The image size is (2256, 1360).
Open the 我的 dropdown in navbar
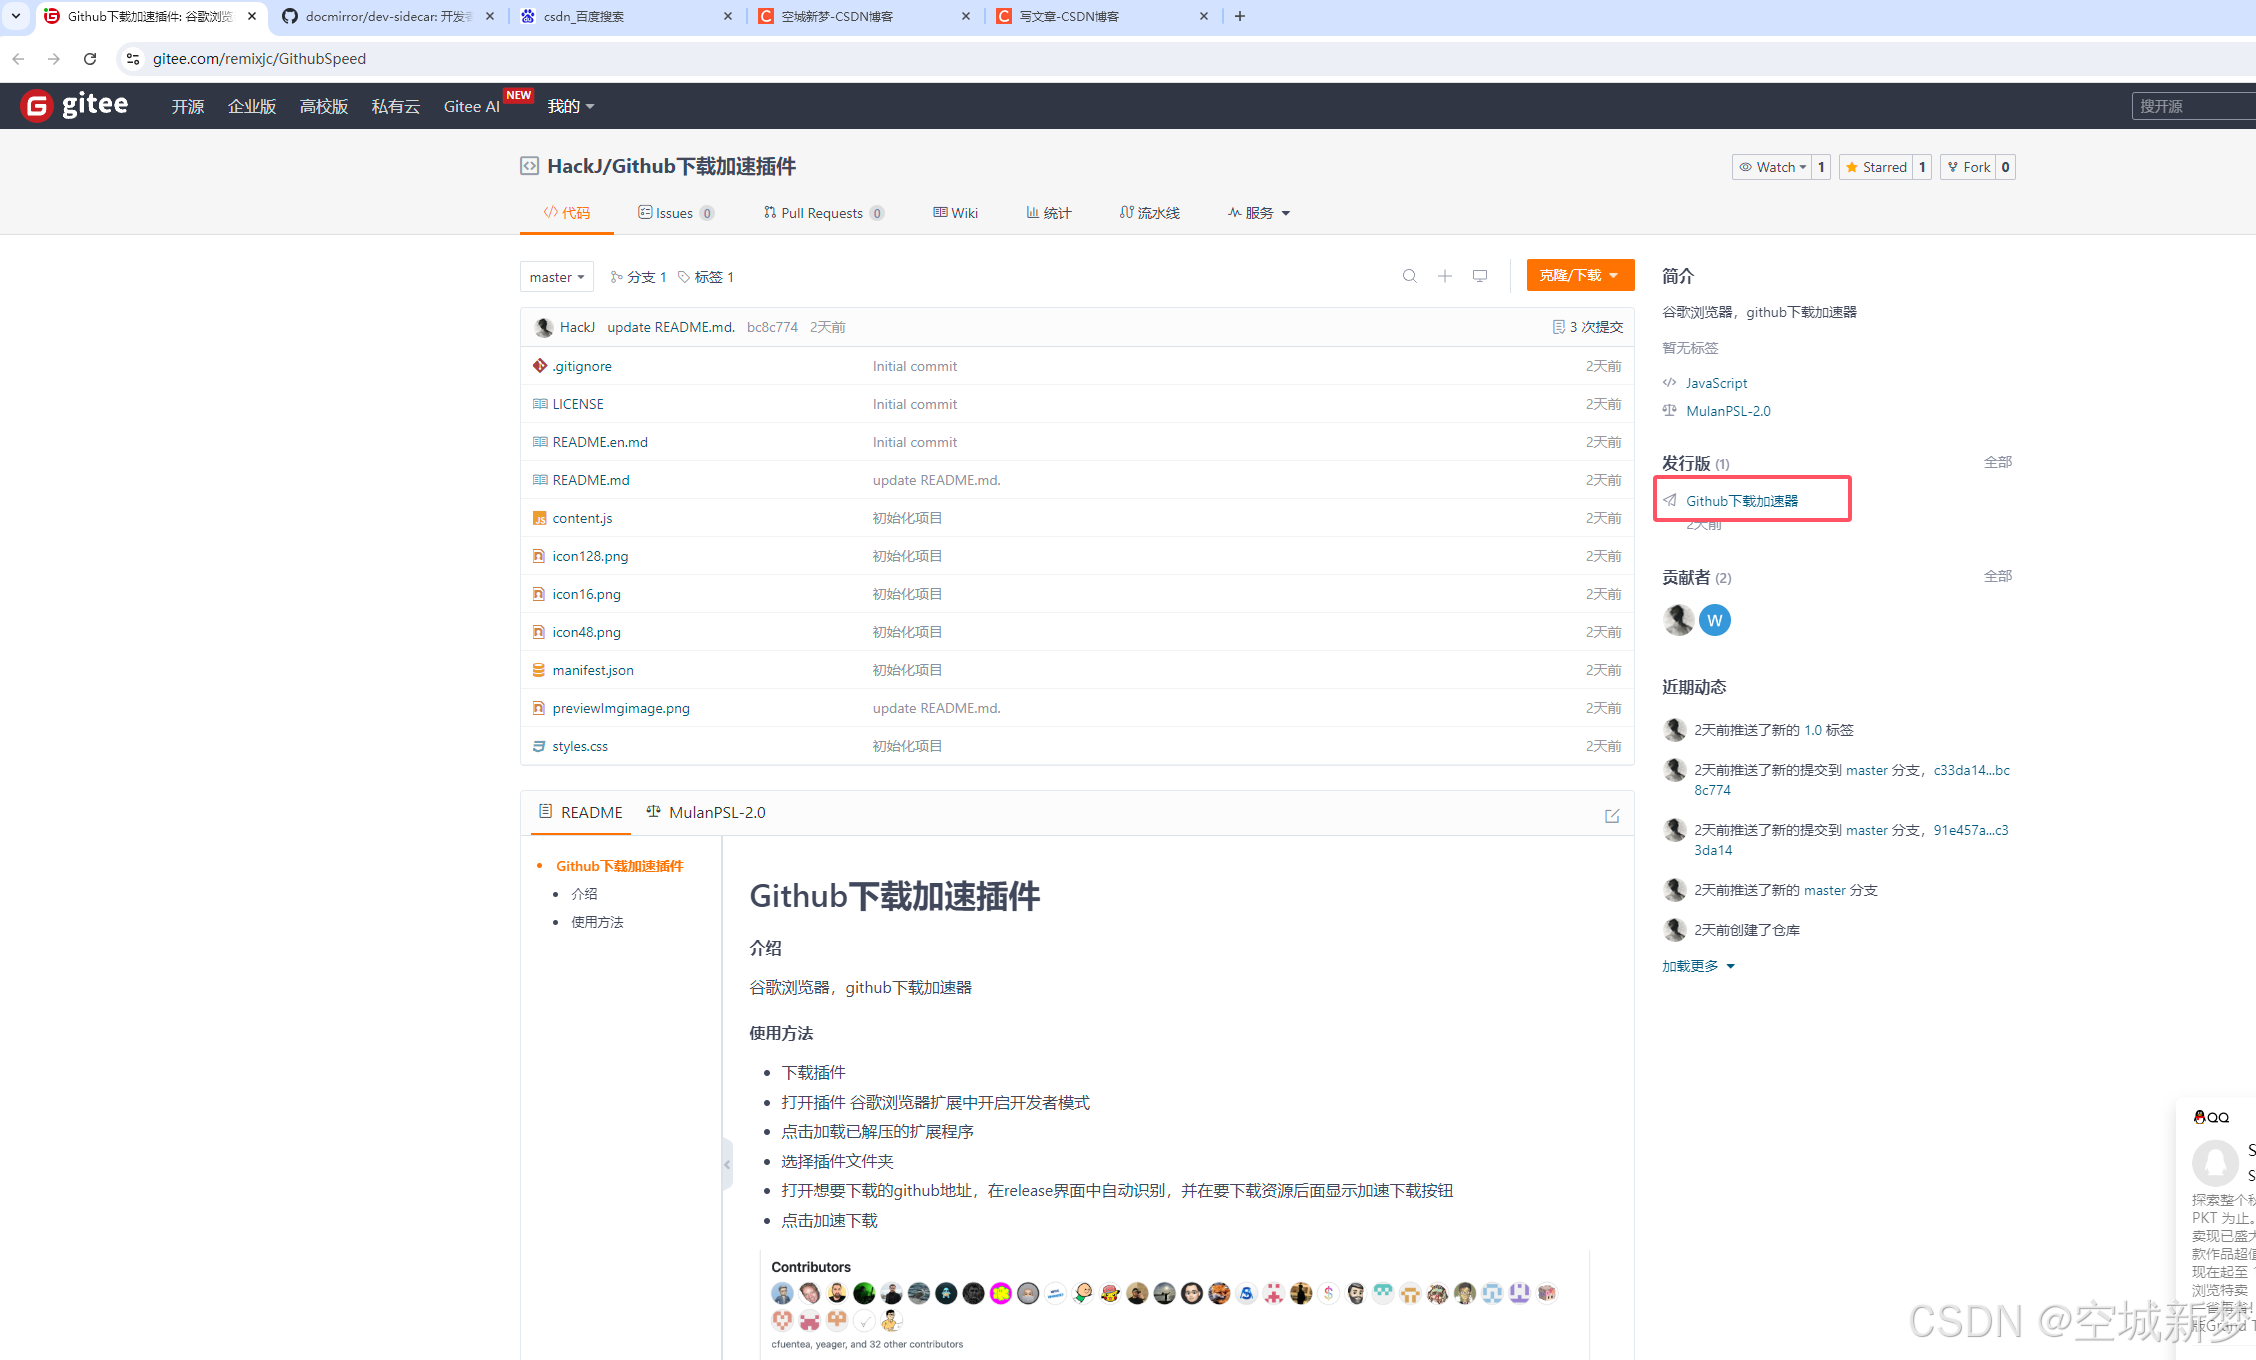[570, 106]
